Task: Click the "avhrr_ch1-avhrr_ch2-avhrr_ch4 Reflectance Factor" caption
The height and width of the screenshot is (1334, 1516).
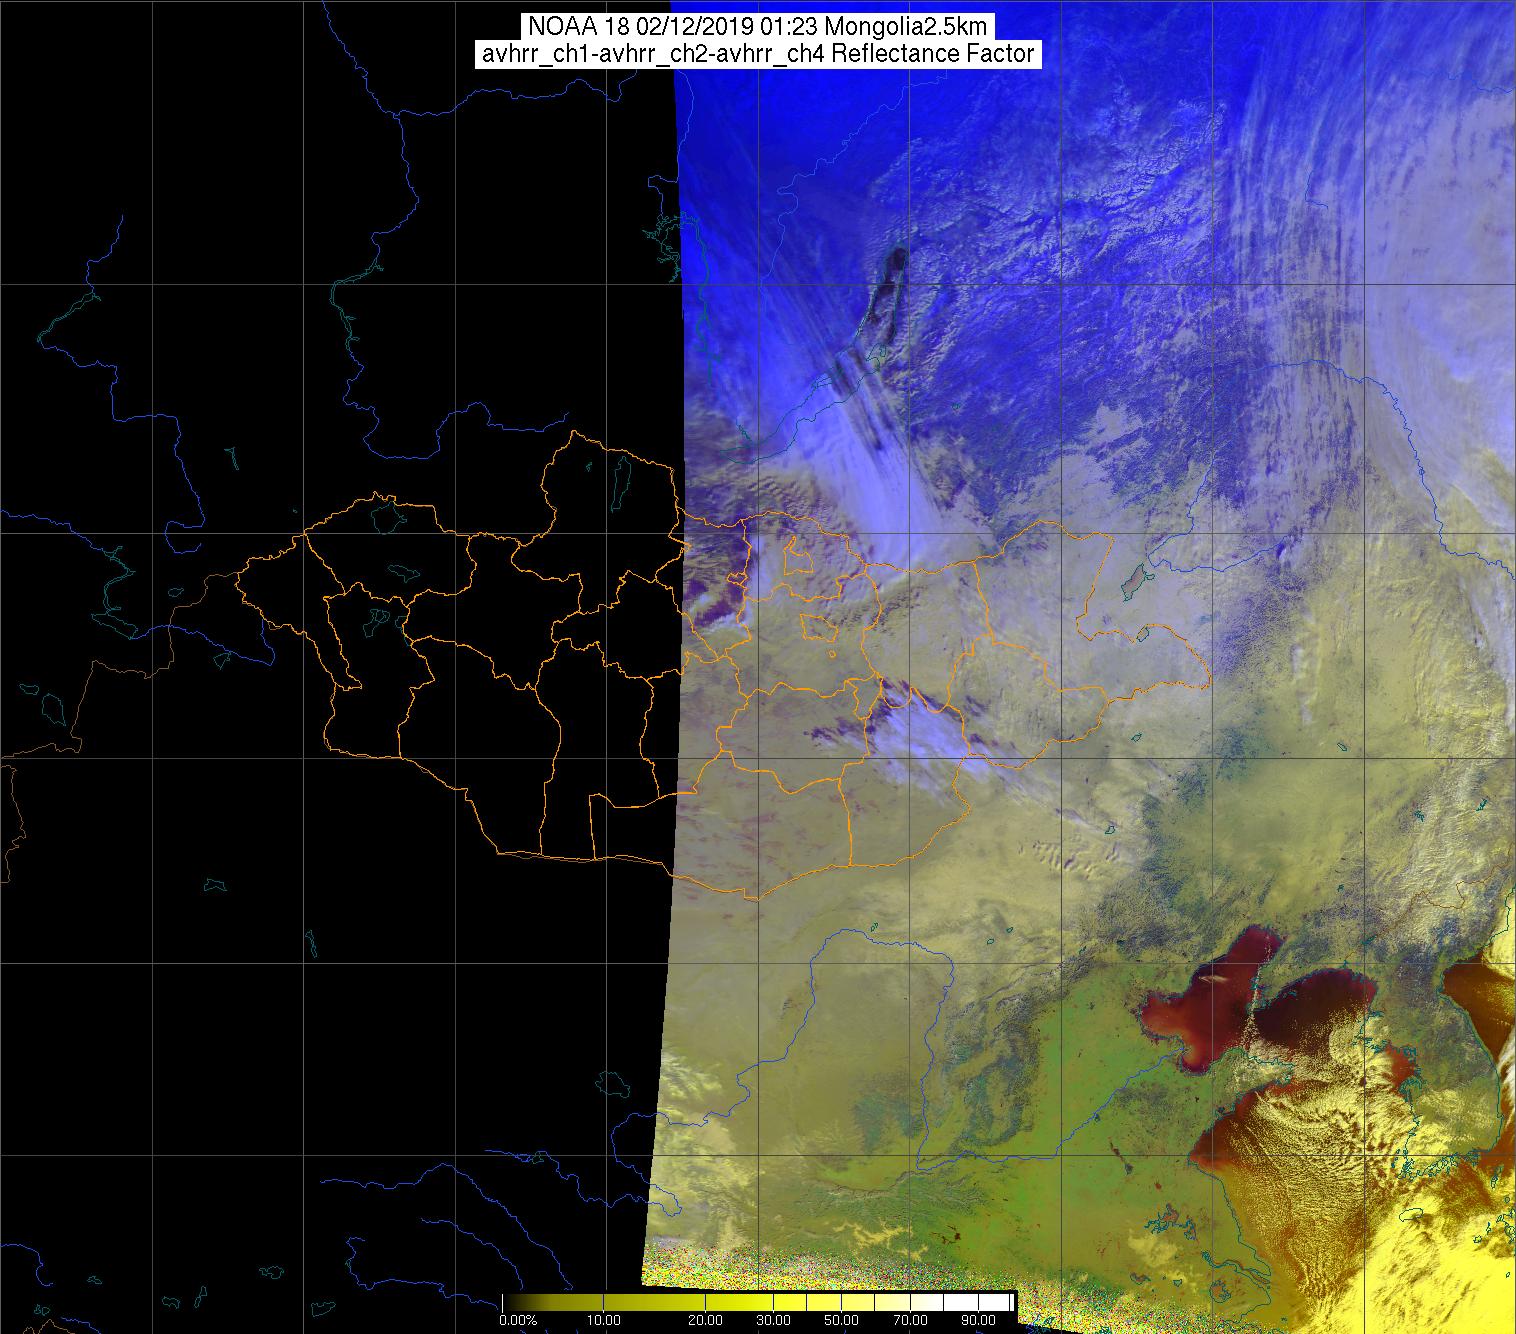Action: [758, 54]
